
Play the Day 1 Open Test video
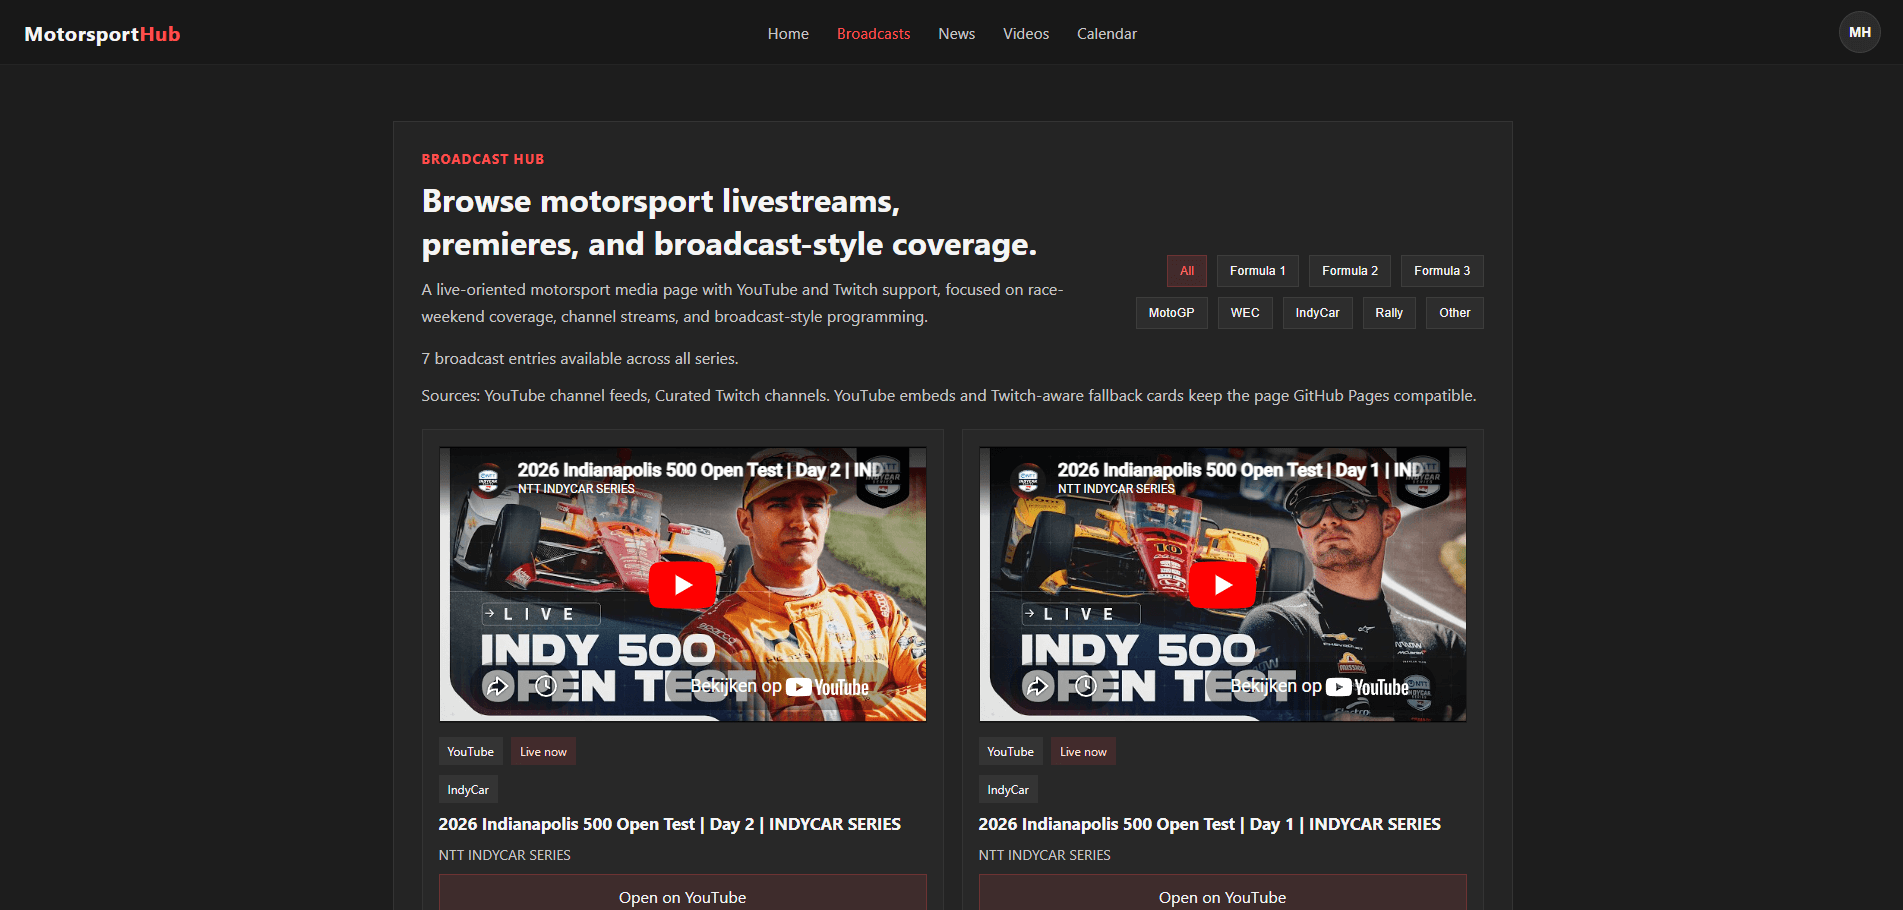tap(1222, 585)
